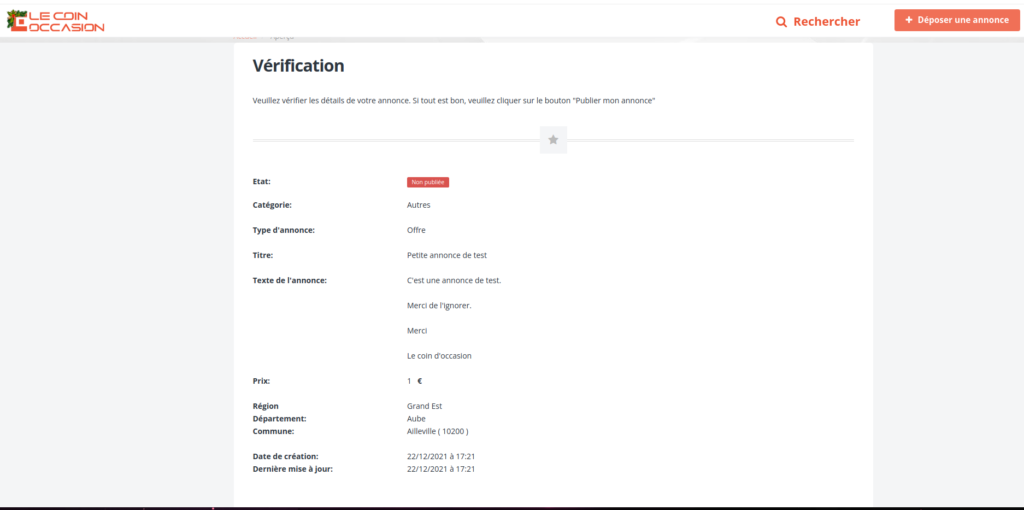
Task: Click the star icon on the divider
Action: 553,140
